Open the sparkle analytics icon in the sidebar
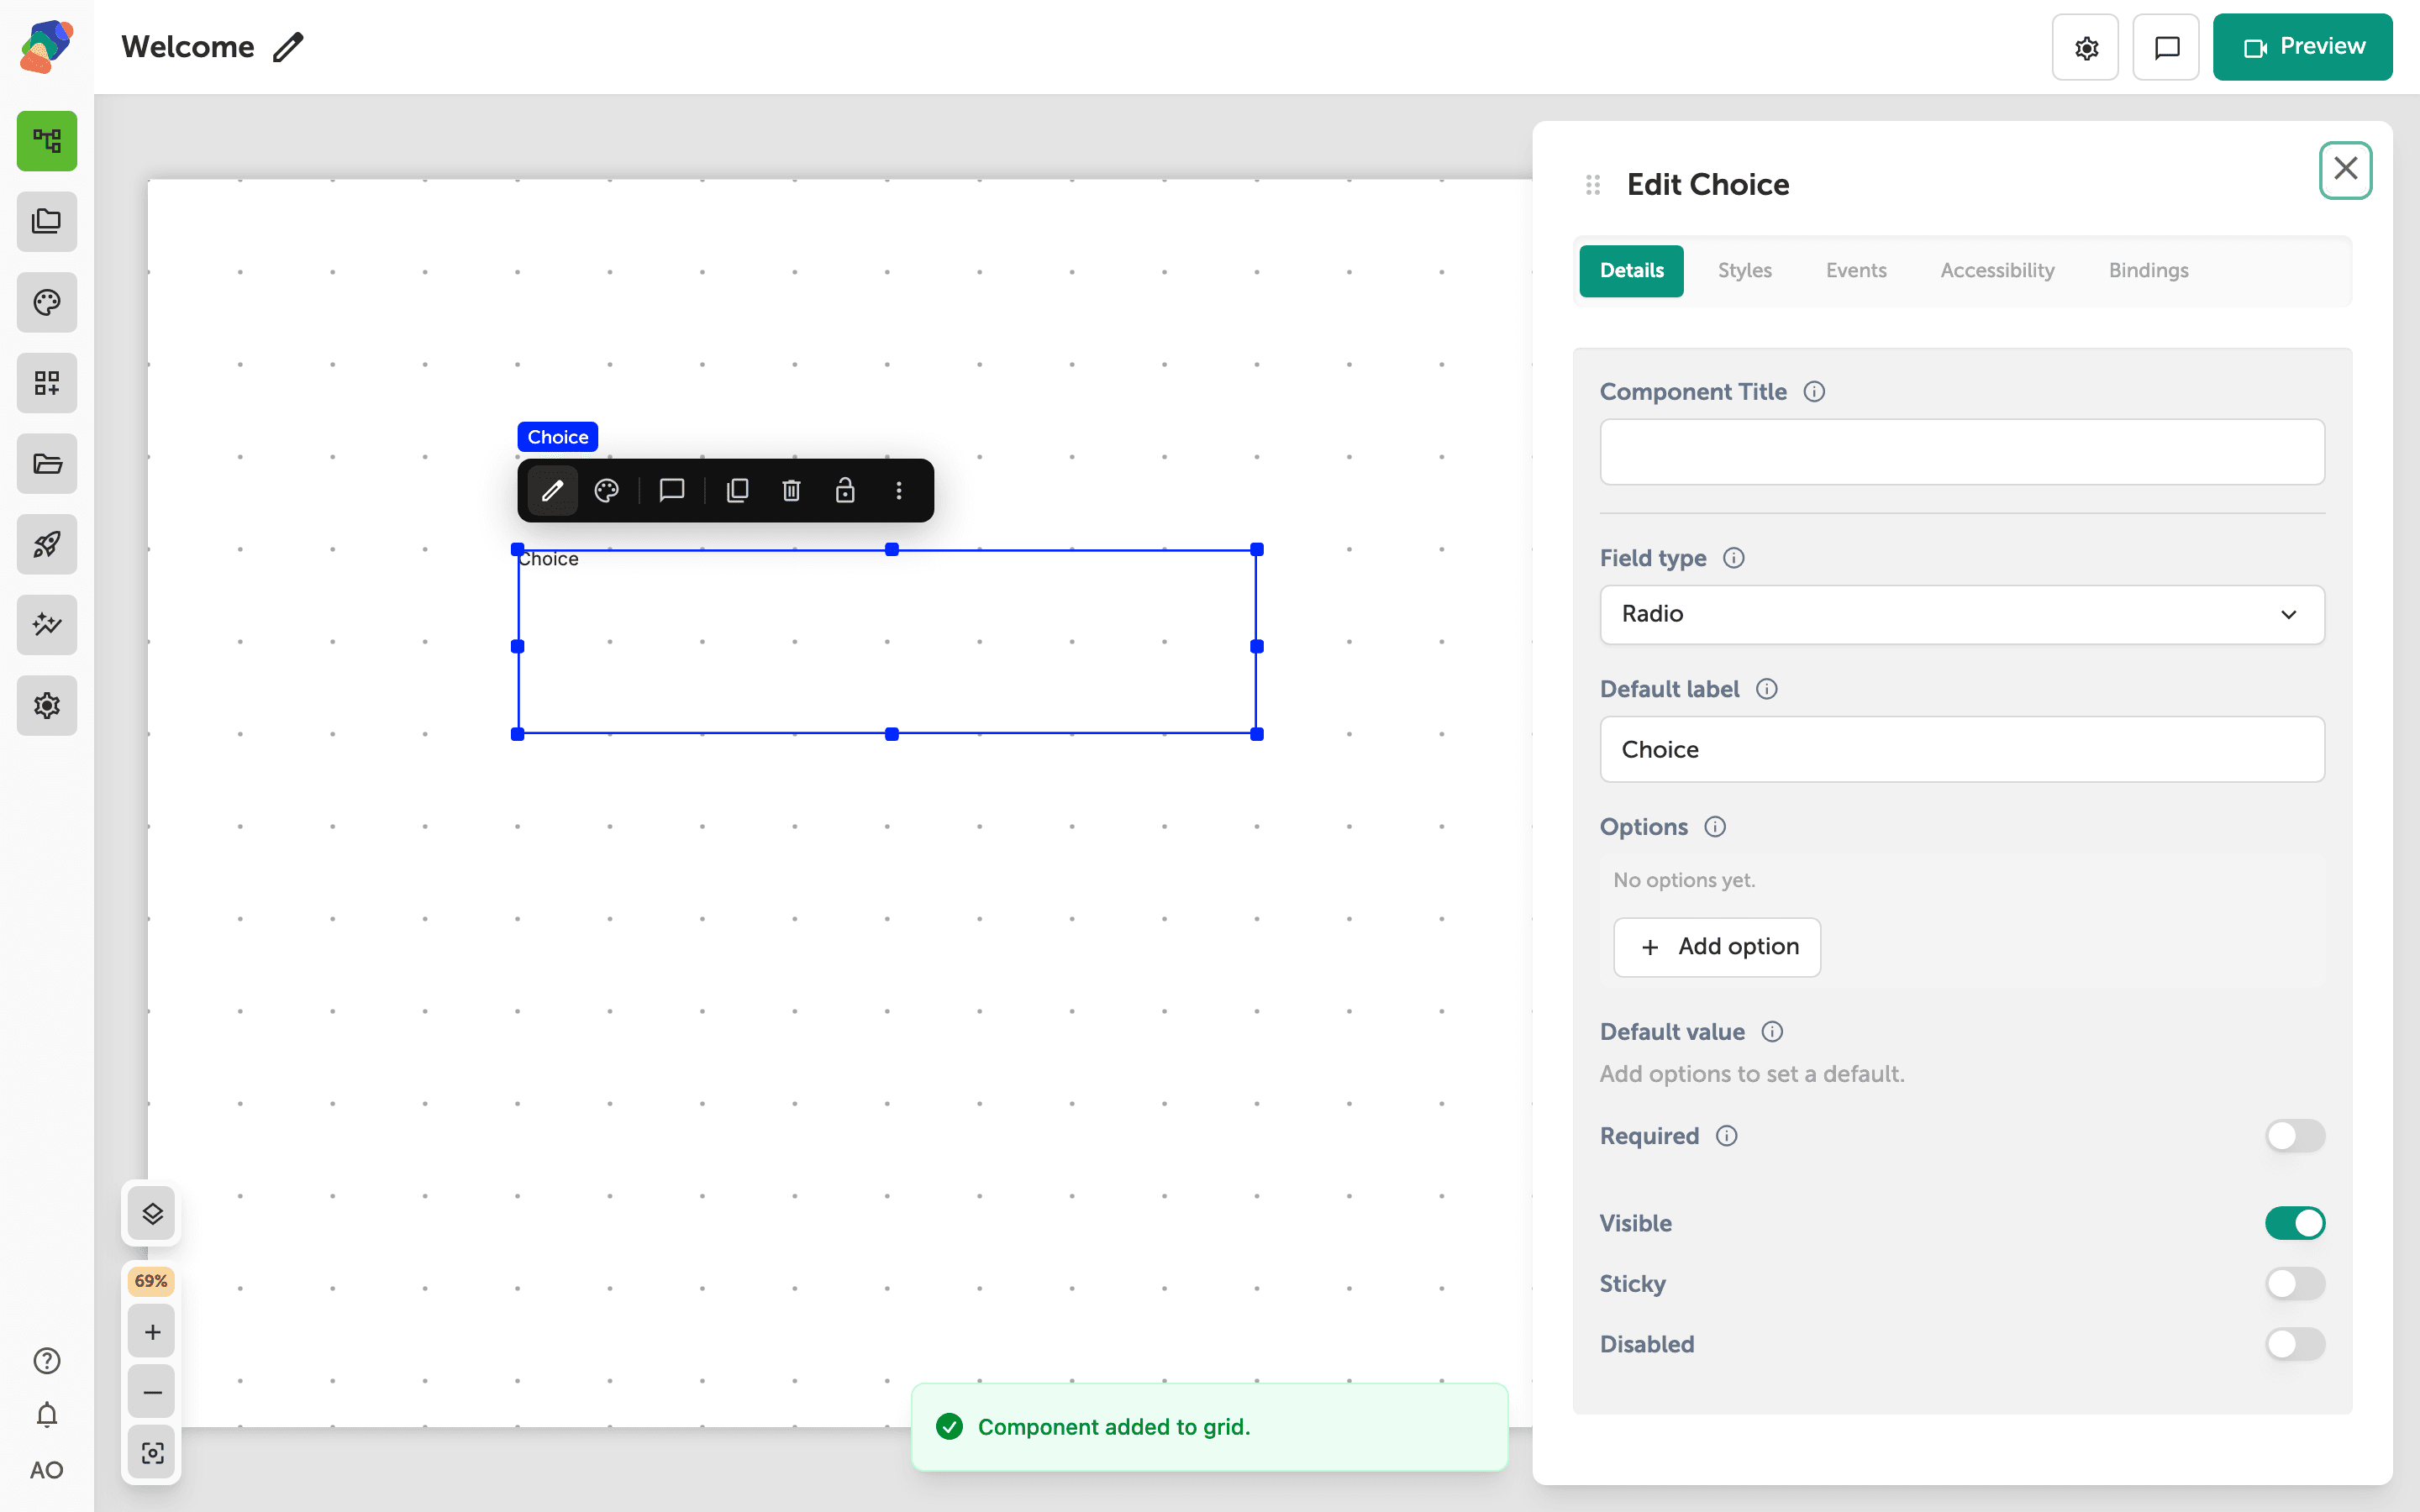Screen dimensions: 2420x1512 [x=47, y=625]
